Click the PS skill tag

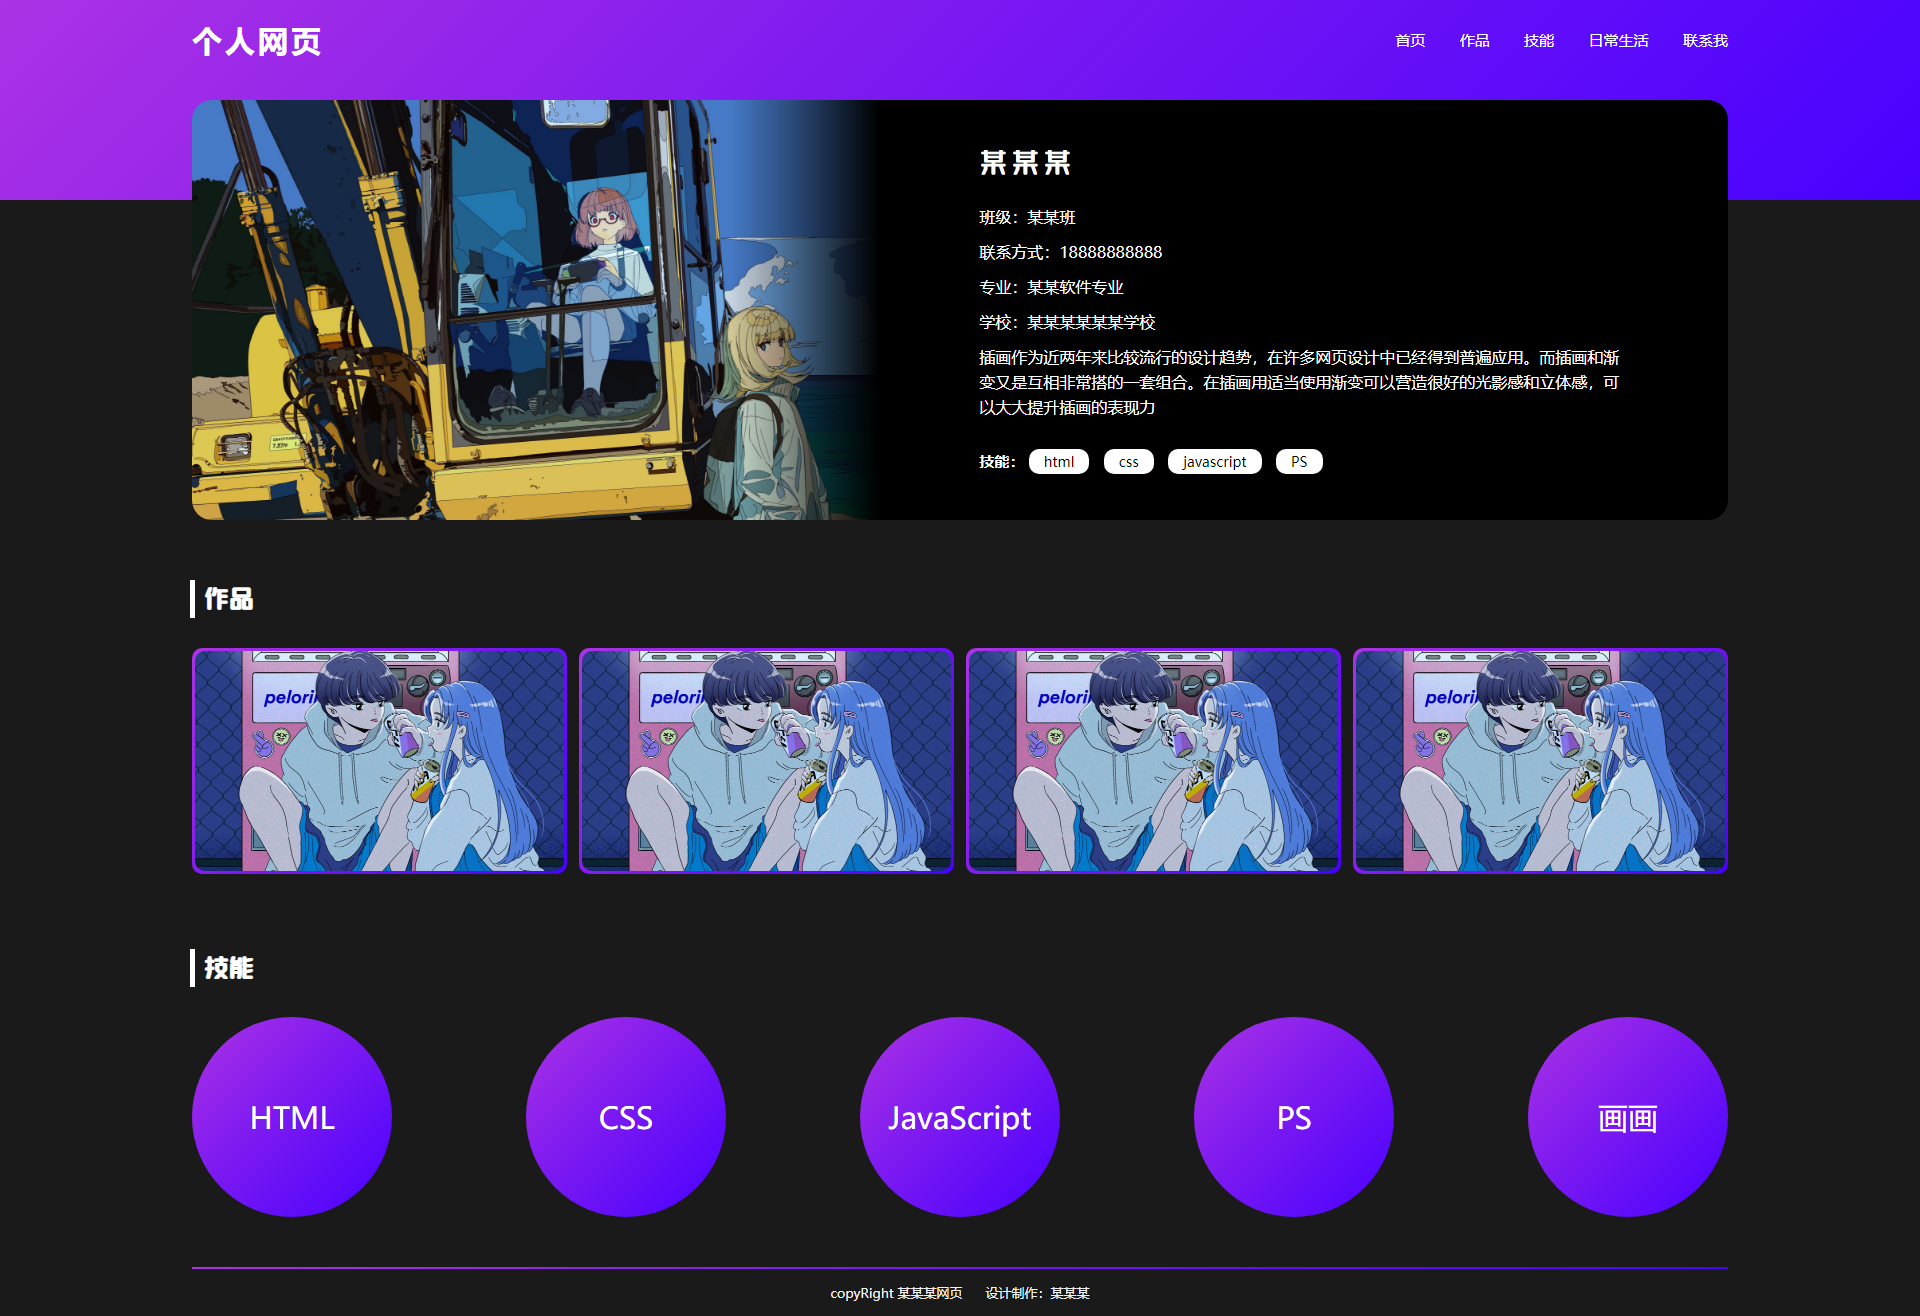coord(1299,461)
